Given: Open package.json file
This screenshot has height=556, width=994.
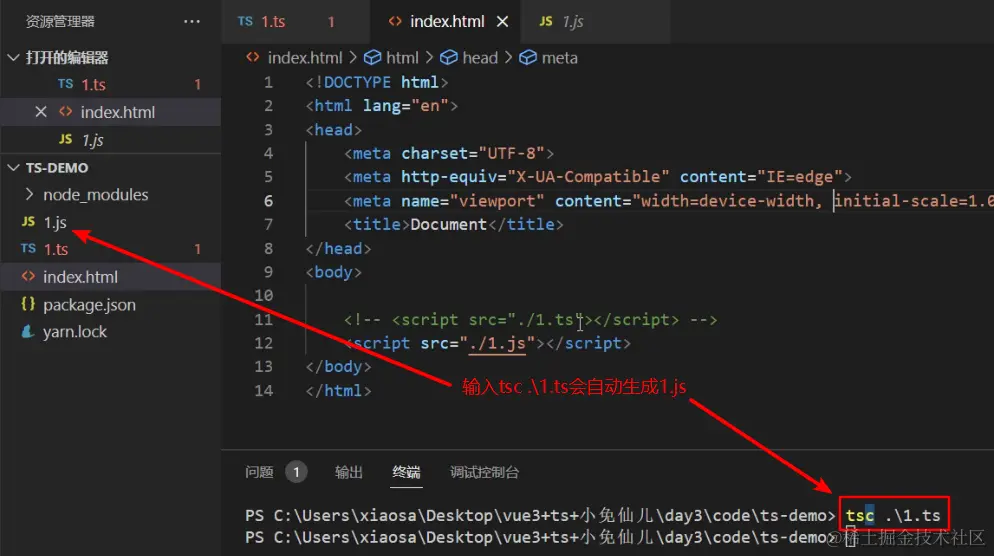Looking at the screenshot, I should coord(110,305).
